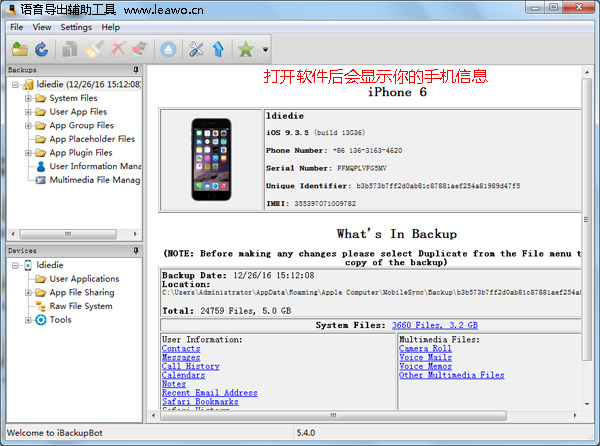Select User App Files tree item
600x446 pixels.
point(78,112)
